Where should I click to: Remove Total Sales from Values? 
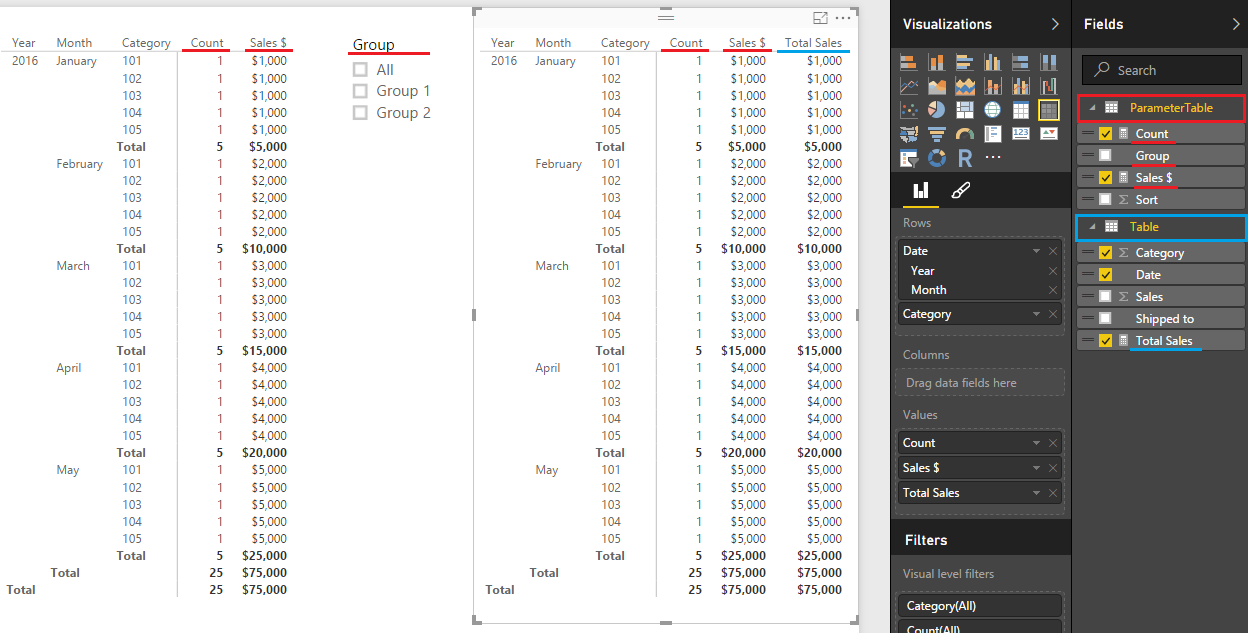point(1052,493)
